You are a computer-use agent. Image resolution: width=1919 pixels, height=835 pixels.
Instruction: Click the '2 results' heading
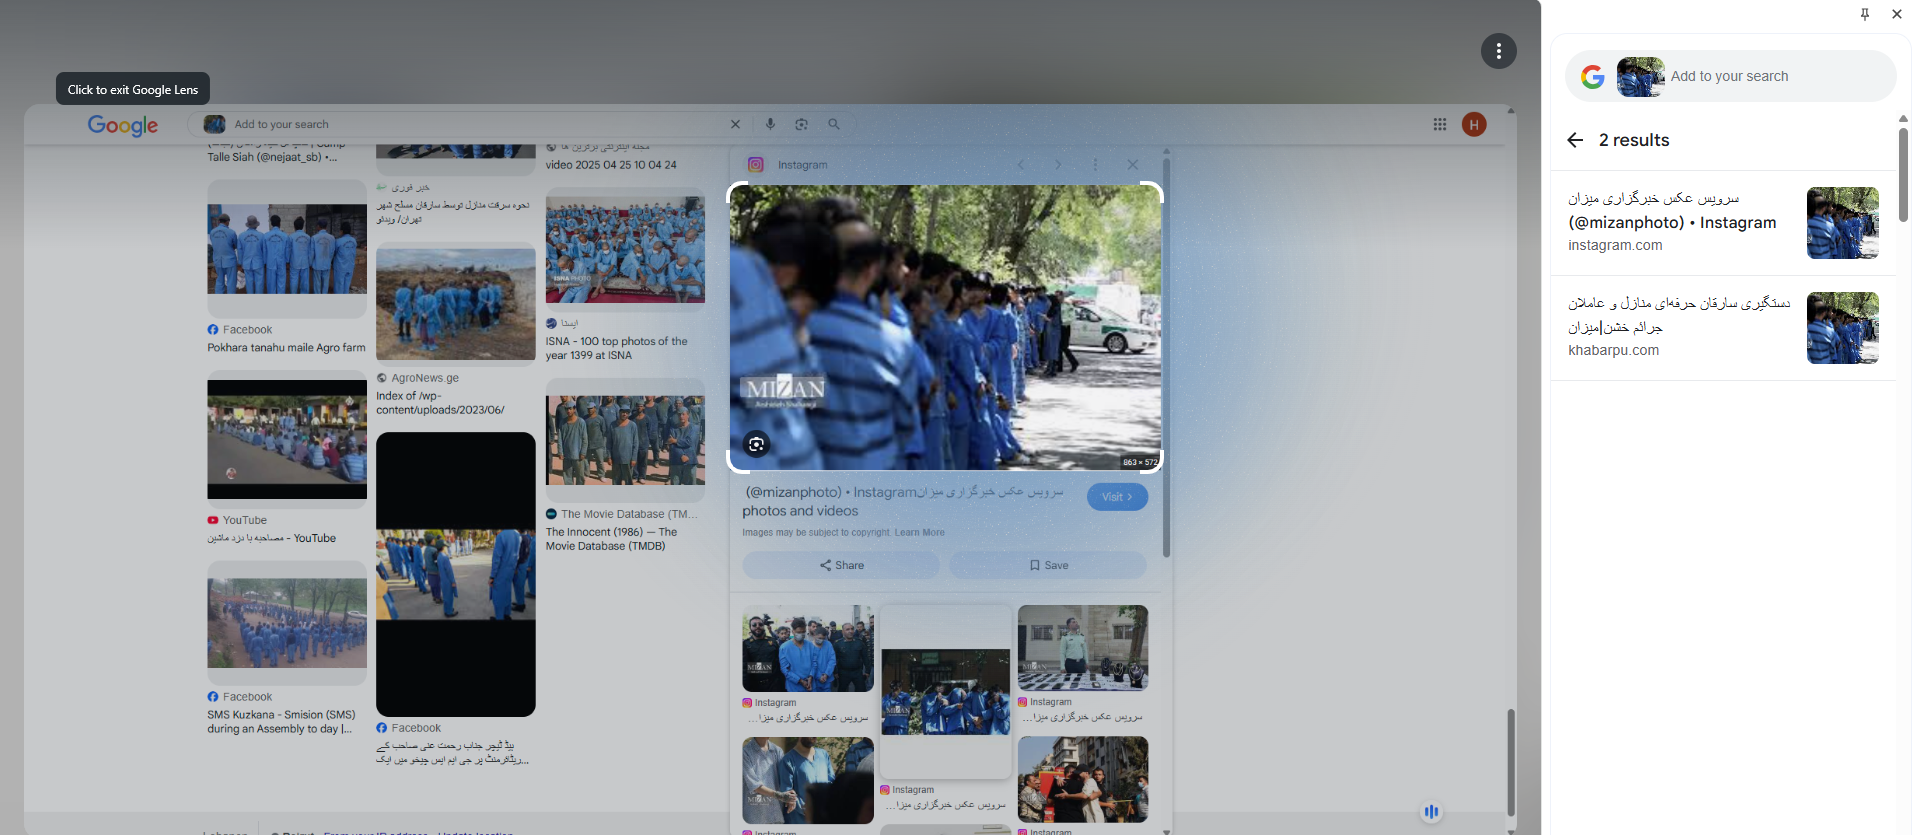tap(1634, 140)
